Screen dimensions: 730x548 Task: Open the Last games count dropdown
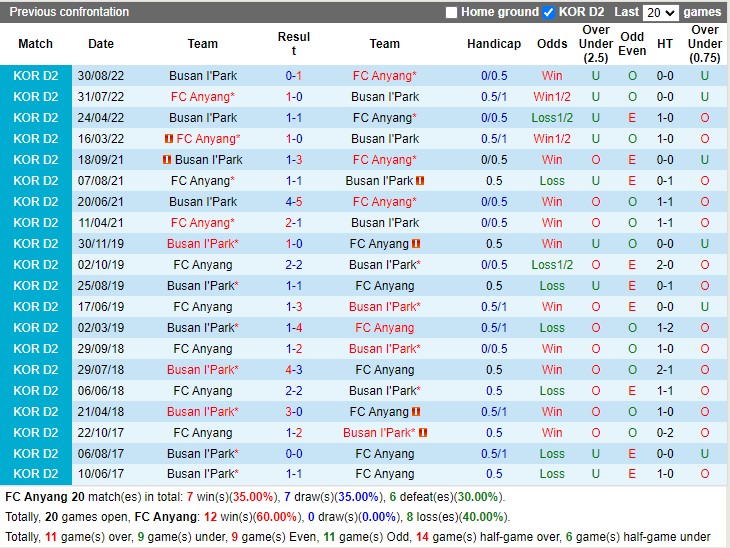coord(660,13)
